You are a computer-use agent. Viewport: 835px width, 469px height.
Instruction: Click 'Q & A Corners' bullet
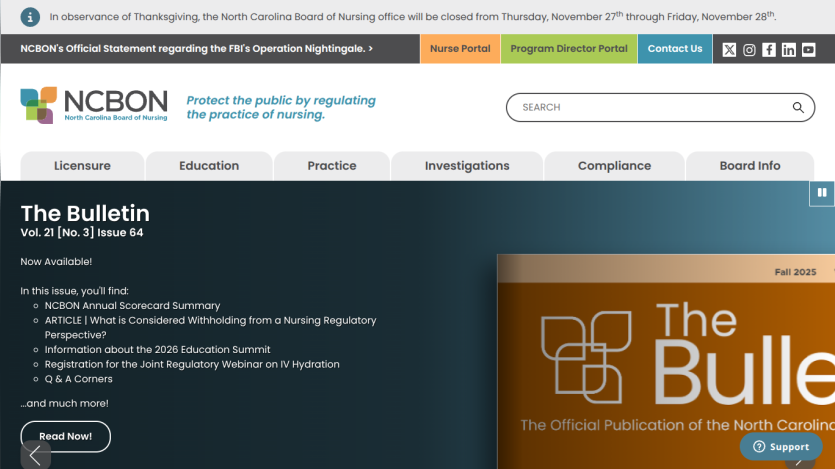click(x=78, y=379)
